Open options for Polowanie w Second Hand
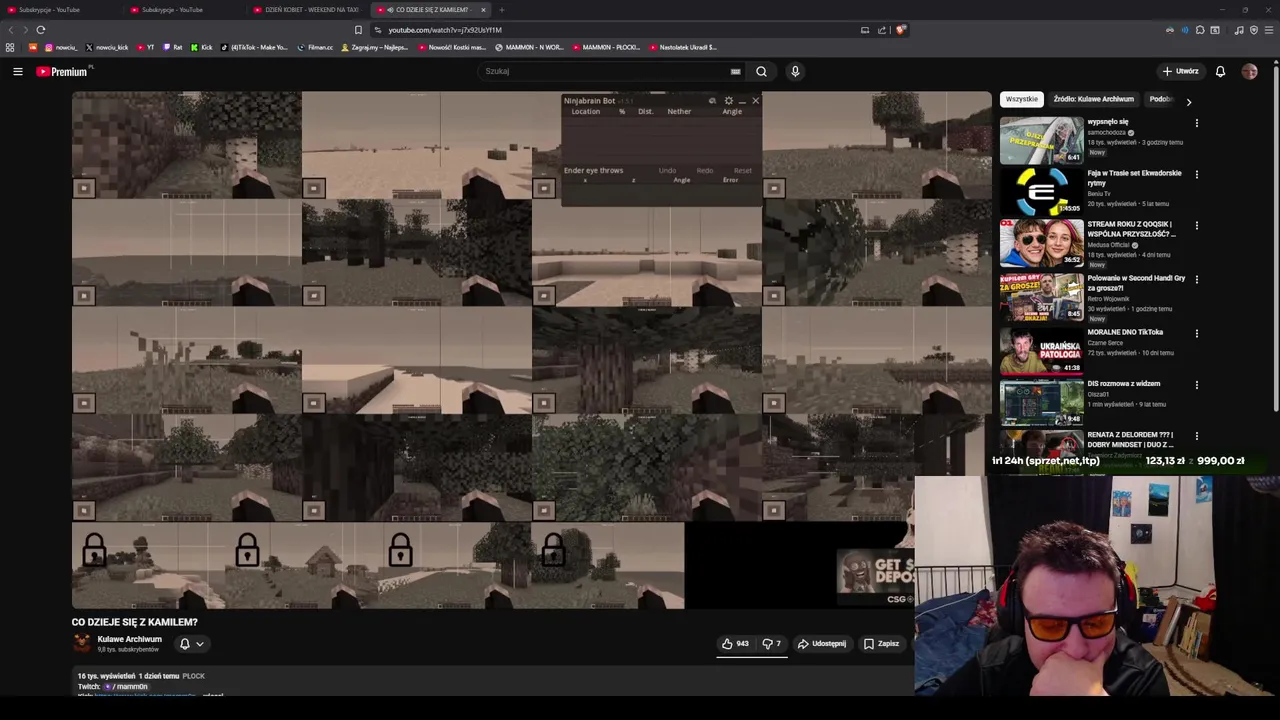Screen dimensions: 1280x720 (x=1196, y=279)
